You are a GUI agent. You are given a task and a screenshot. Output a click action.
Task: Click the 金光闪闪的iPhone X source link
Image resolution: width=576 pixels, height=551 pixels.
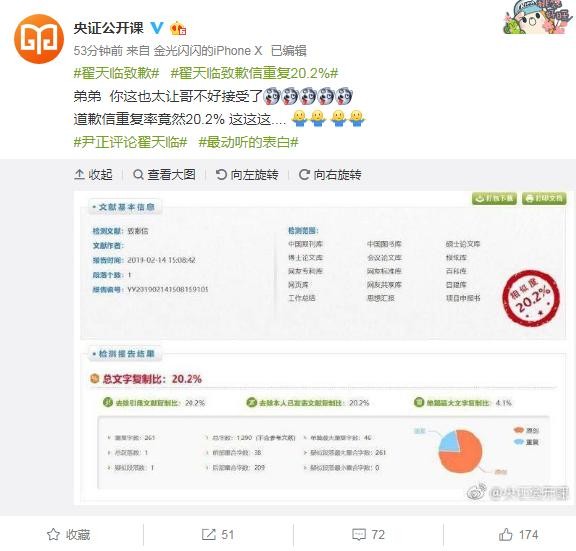tap(208, 51)
